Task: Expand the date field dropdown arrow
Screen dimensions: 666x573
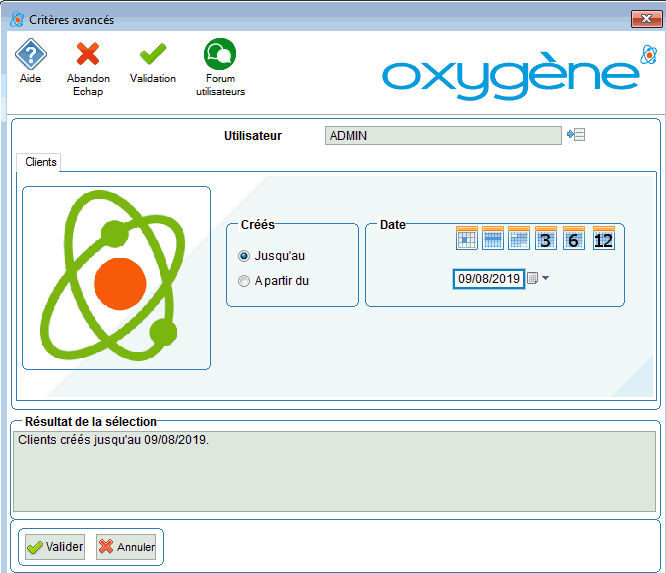Action: pyautogui.click(x=546, y=278)
